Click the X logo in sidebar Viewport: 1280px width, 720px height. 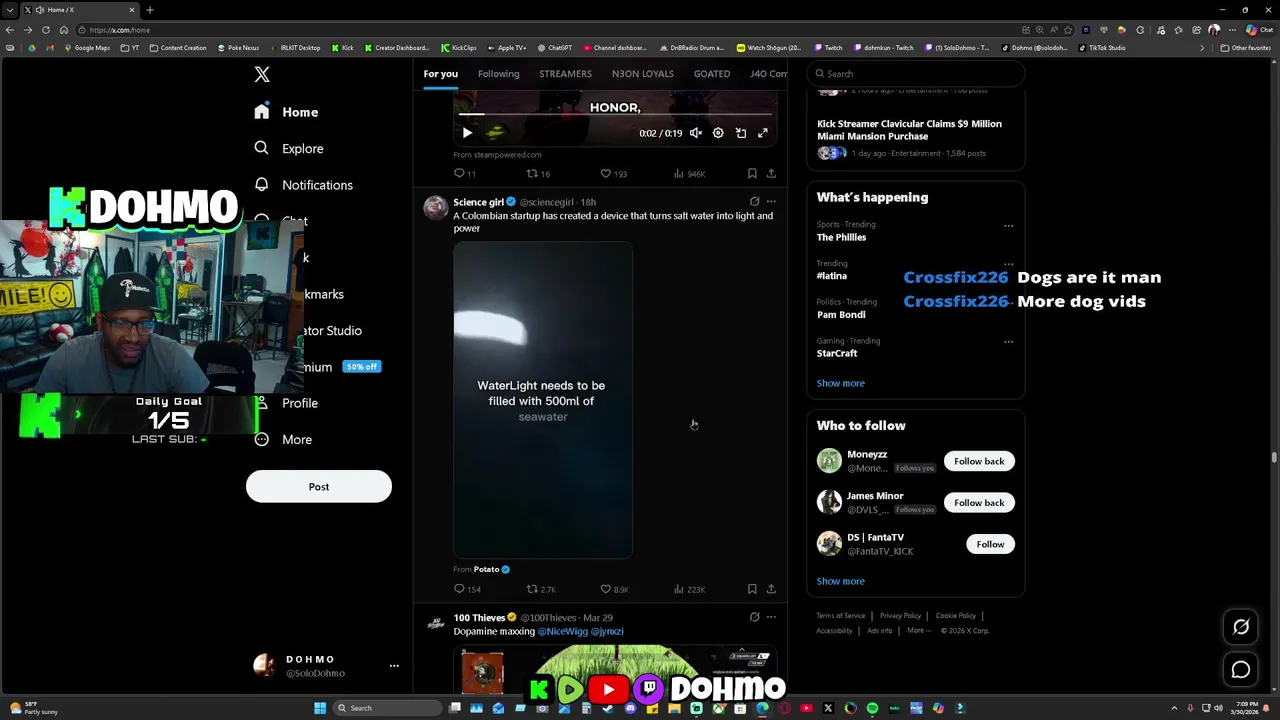tap(262, 75)
